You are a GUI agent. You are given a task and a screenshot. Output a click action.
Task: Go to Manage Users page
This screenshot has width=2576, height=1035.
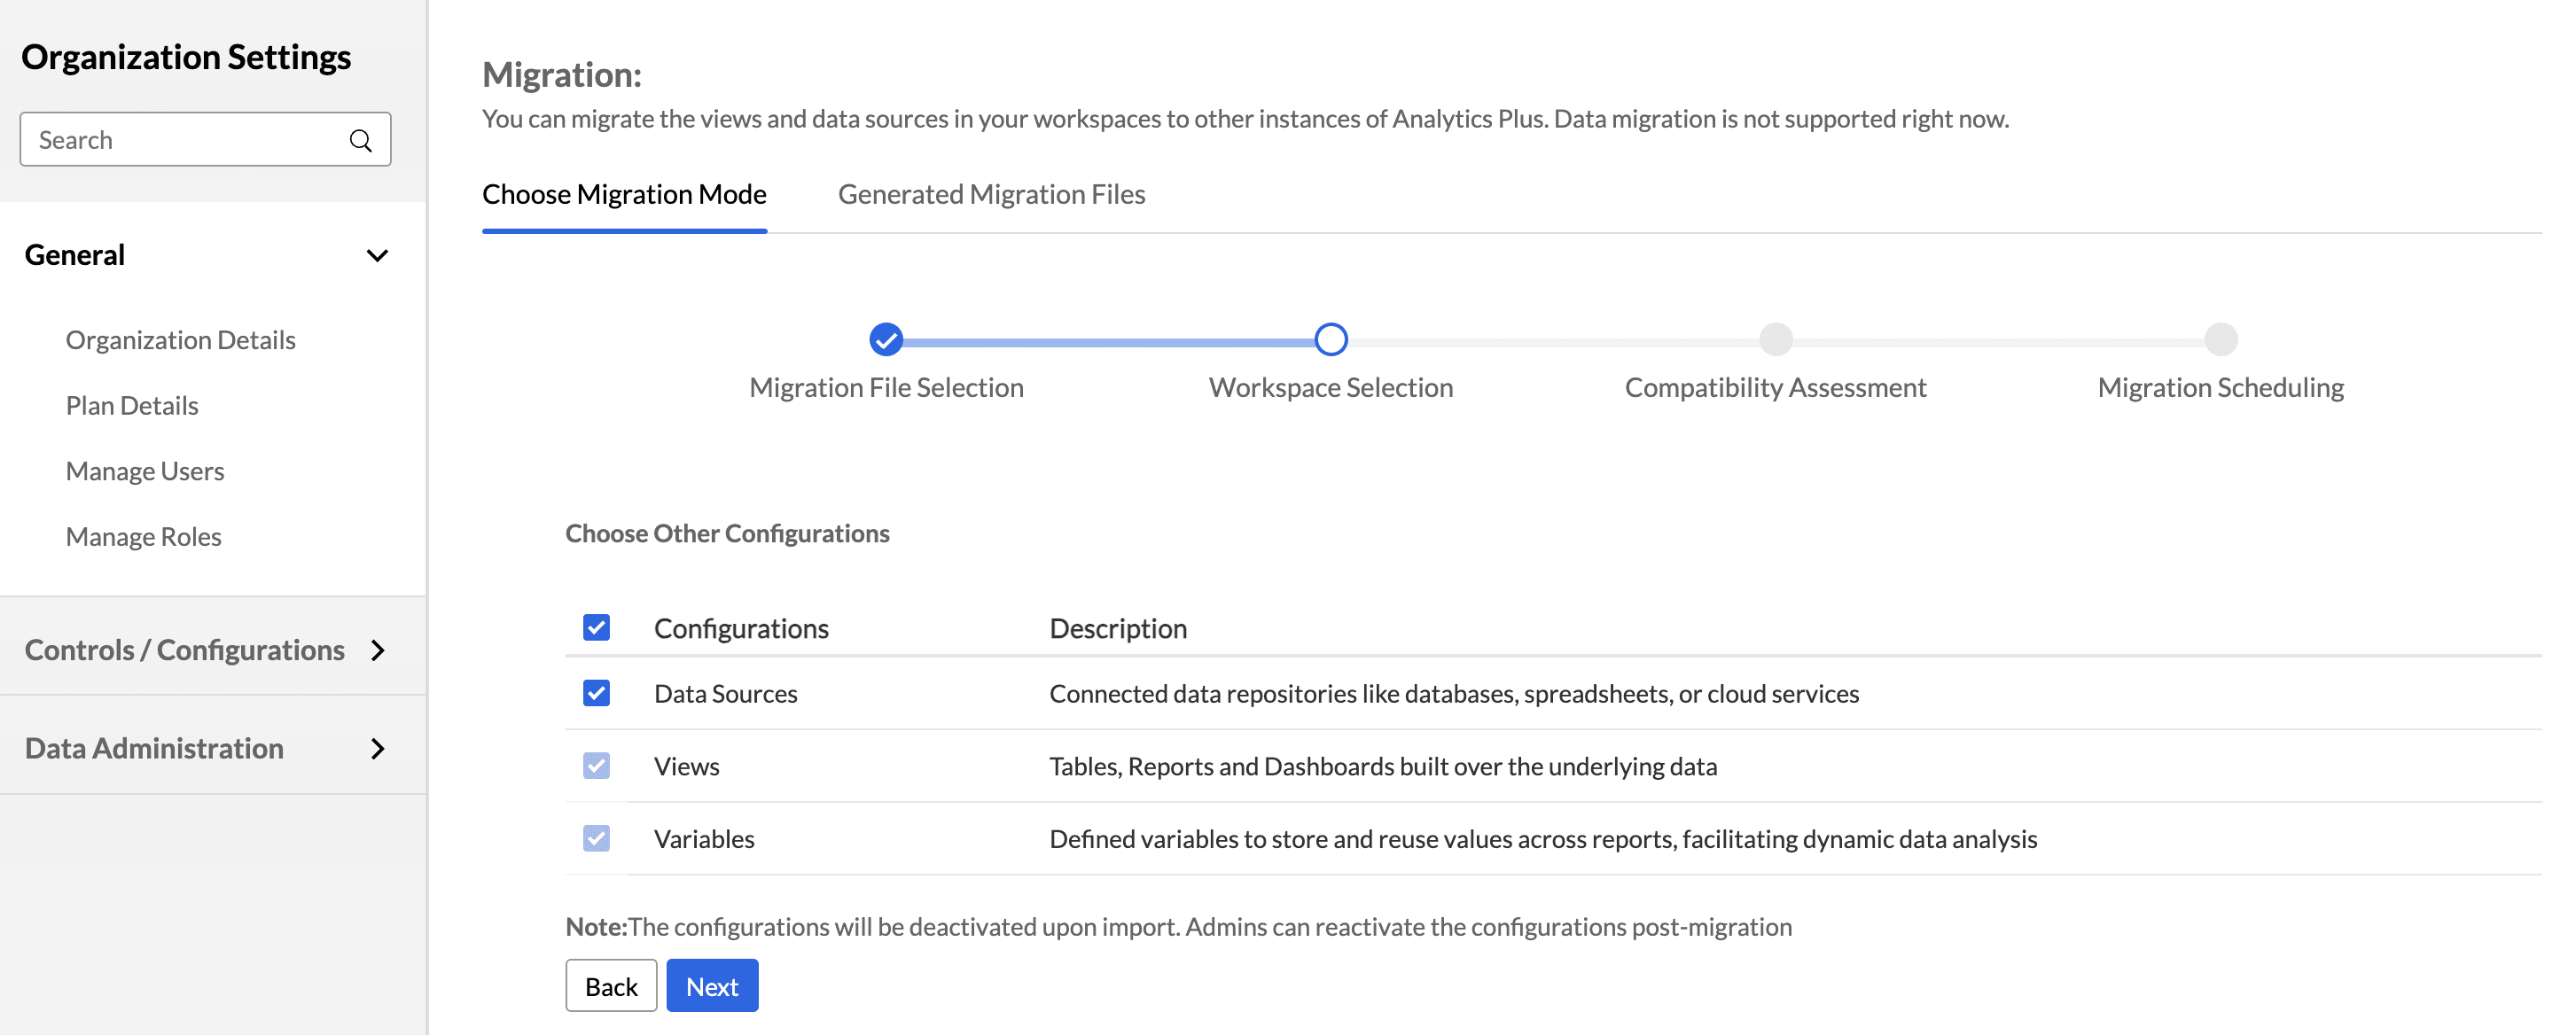coord(145,471)
